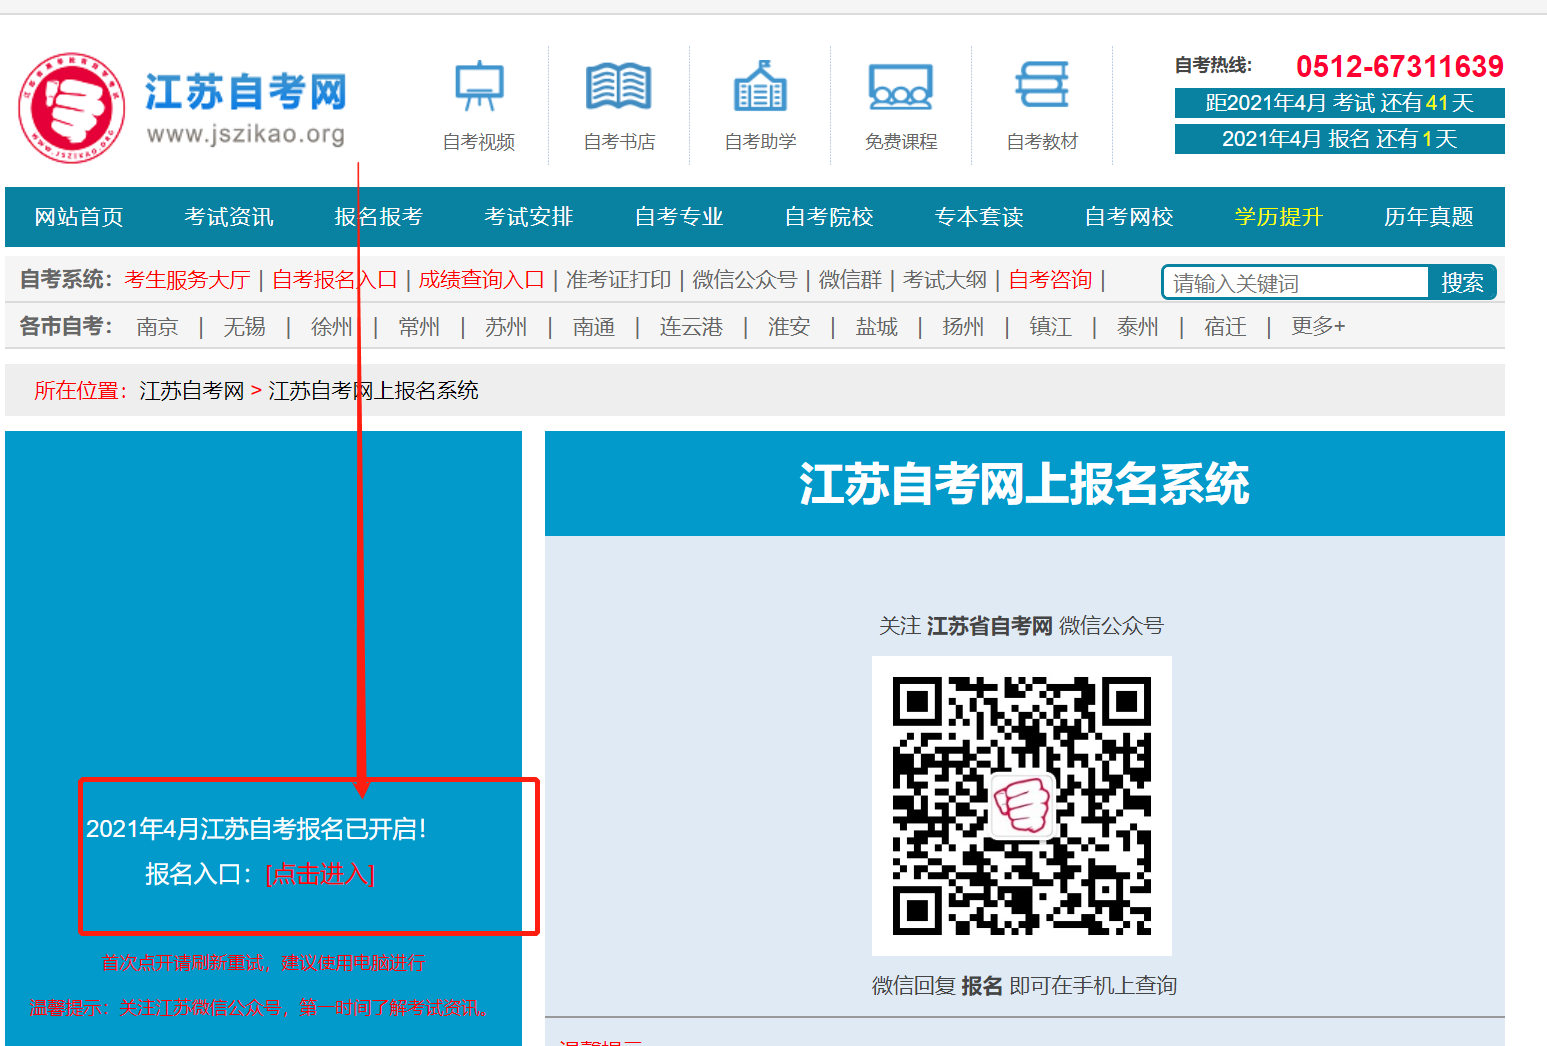Image resolution: width=1547 pixels, height=1046 pixels.
Task: Click the 准考证打印 link
Action: [618, 280]
